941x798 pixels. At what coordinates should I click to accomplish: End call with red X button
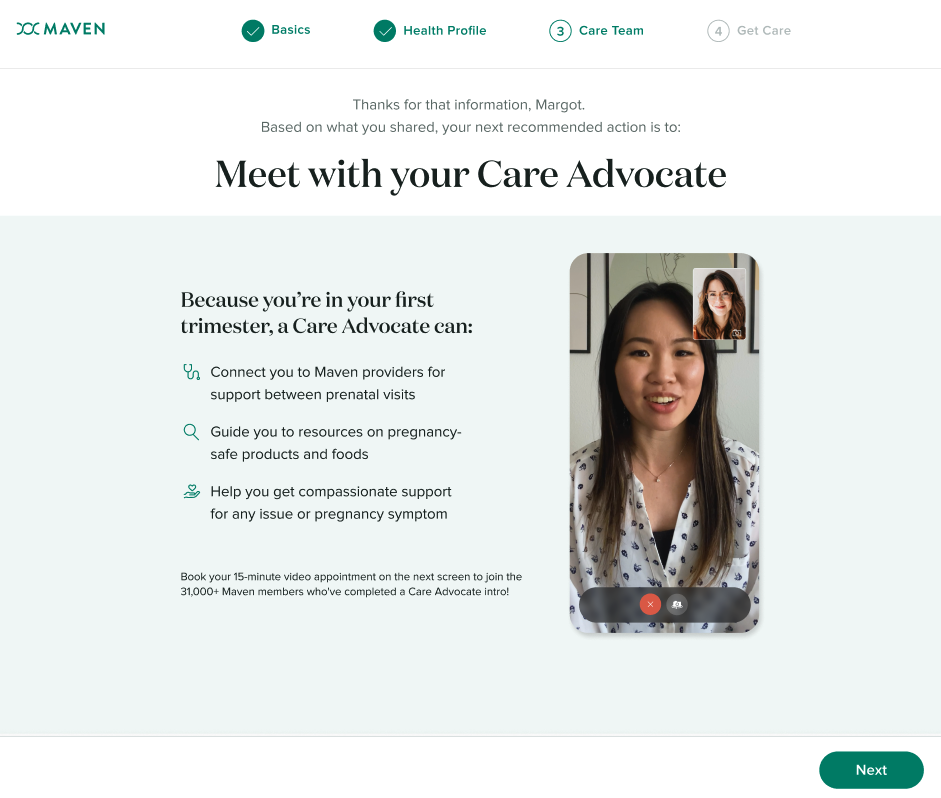[650, 604]
